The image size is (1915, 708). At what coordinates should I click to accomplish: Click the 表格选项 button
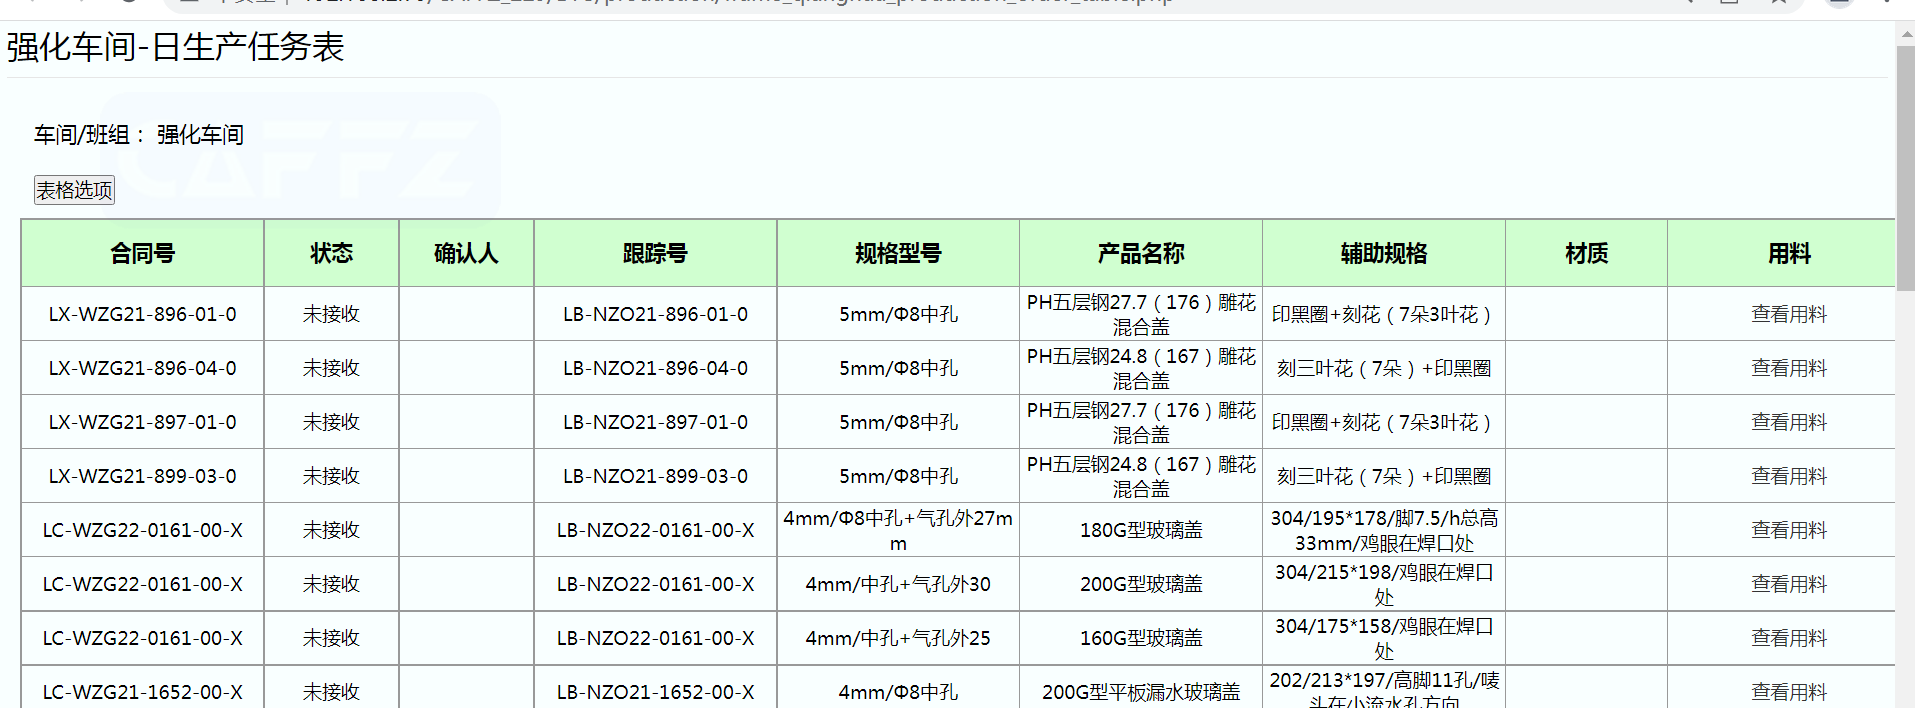pyautogui.click(x=74, y=190)
